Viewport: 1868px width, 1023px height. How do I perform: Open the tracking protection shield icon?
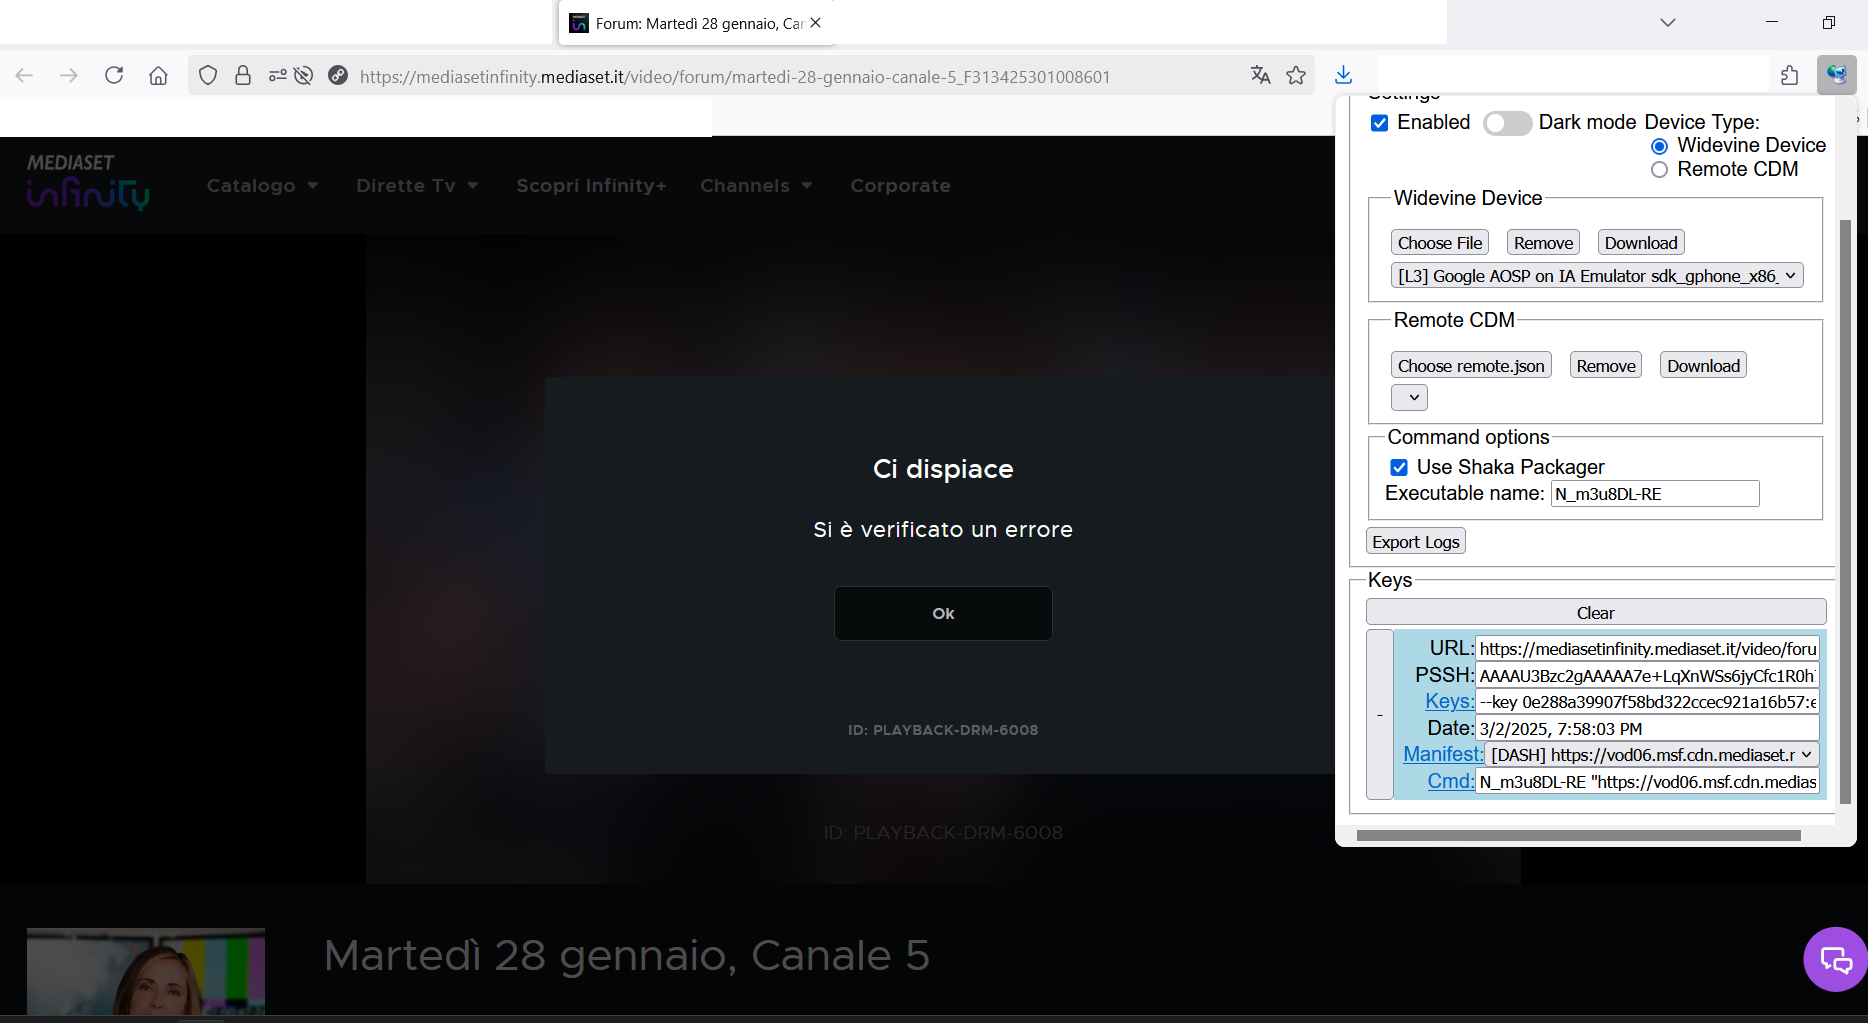click(208, 76)
